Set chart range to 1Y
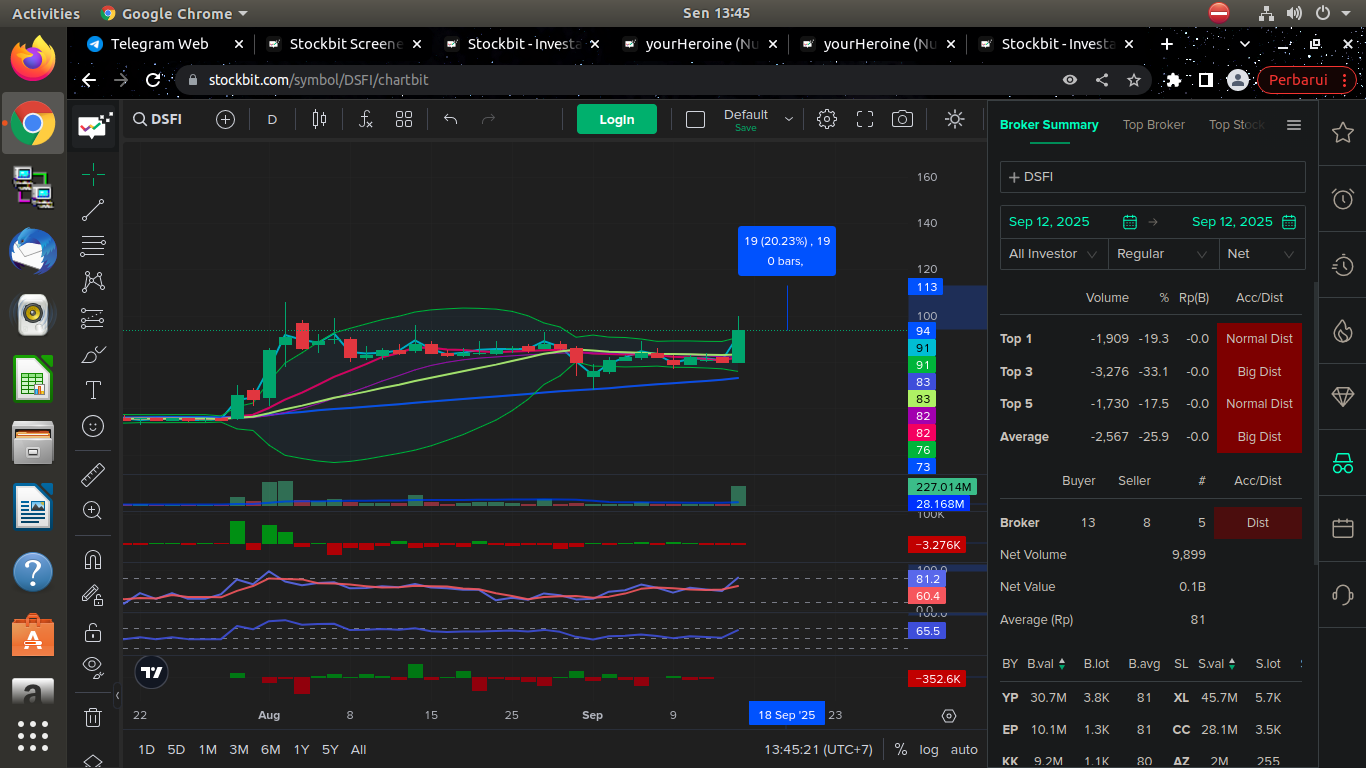1366x768 pixels. [x=301, y=749]
